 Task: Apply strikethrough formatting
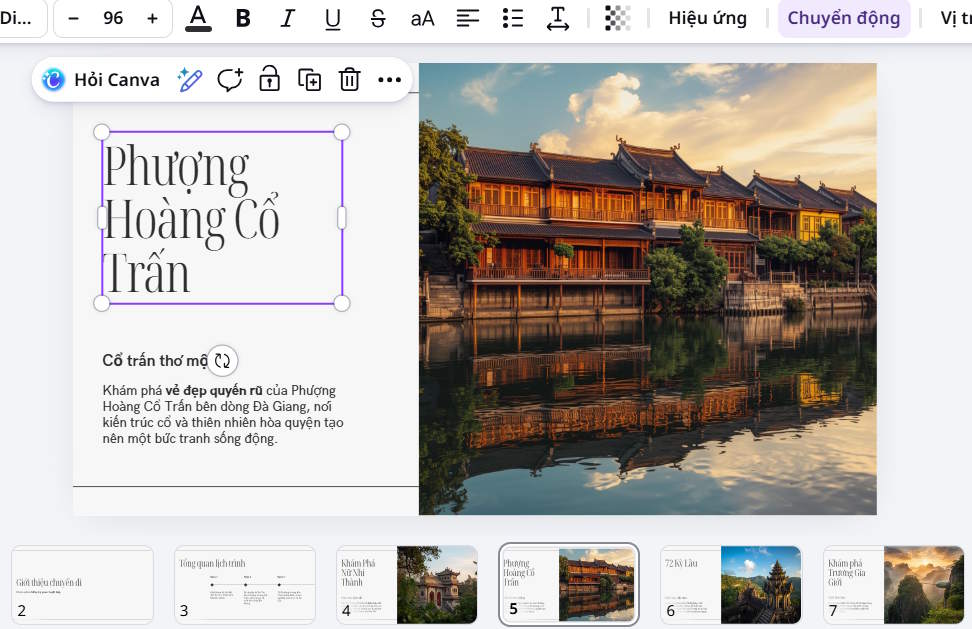[x=377, y=18]
